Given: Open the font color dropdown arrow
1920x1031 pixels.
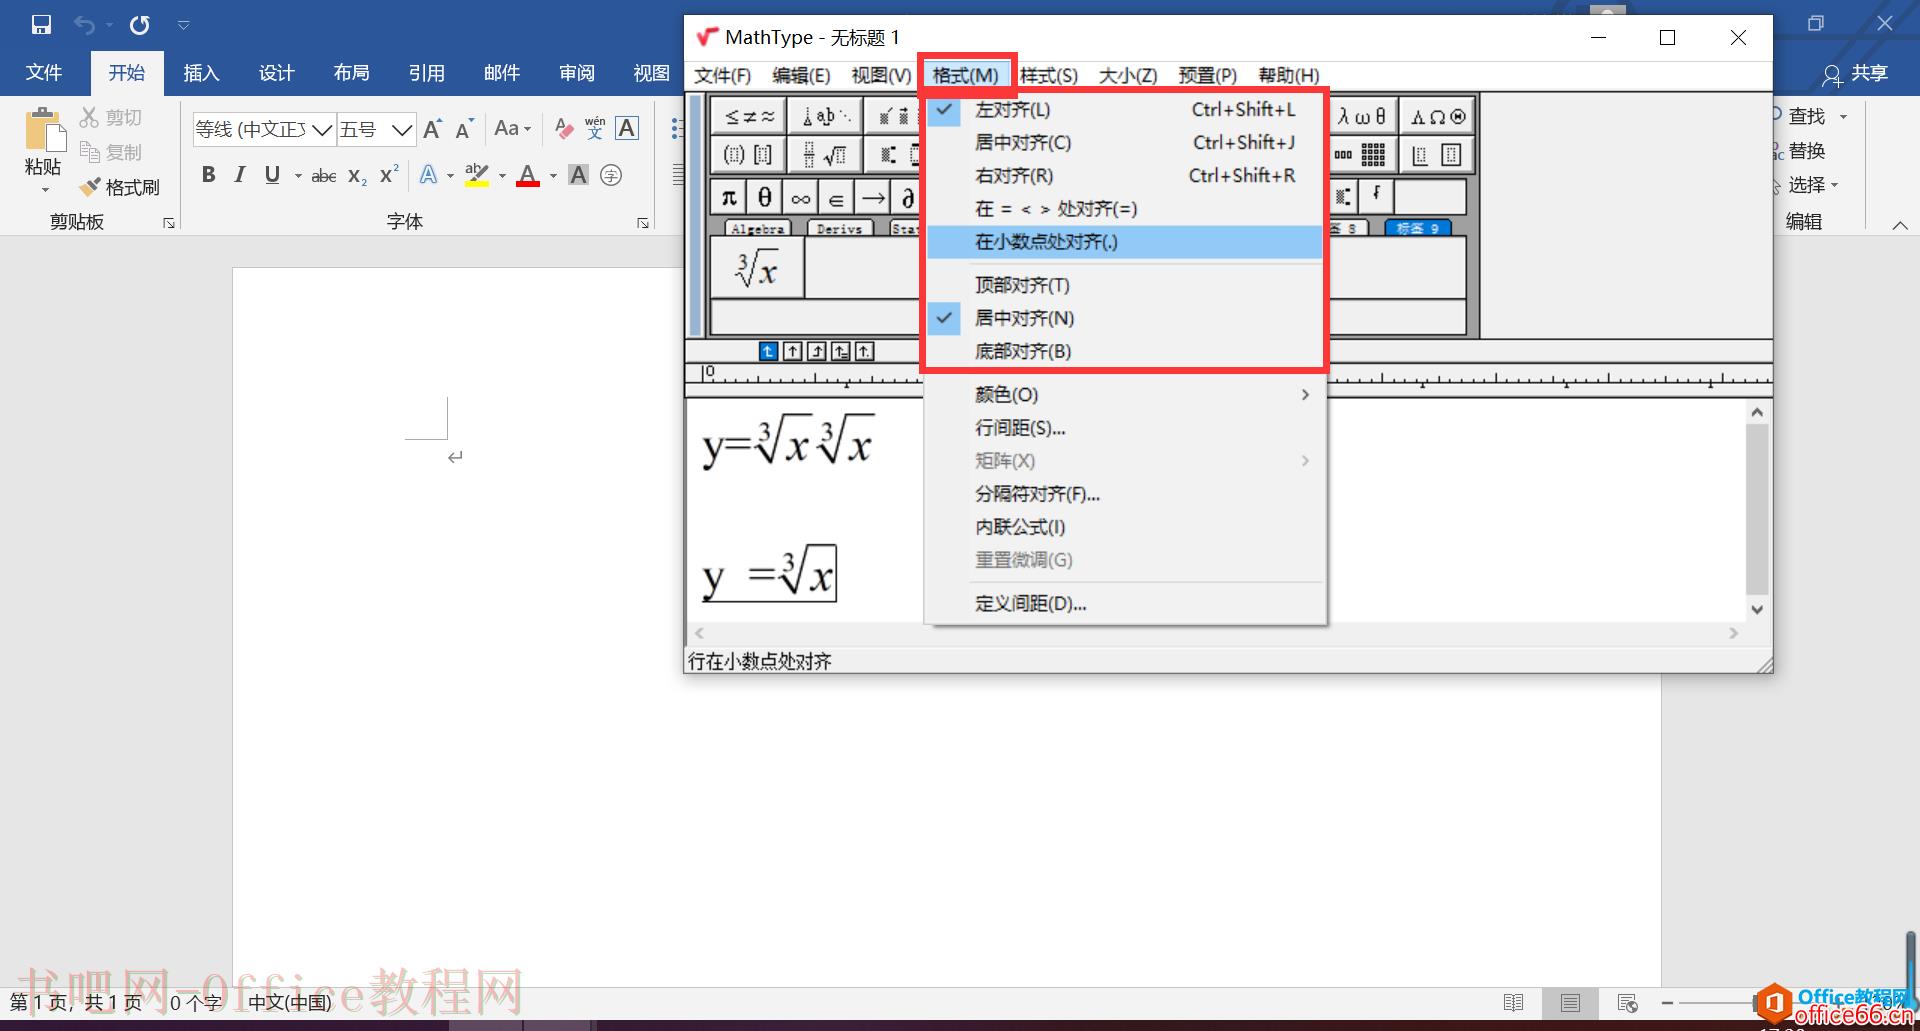Looking at the screenshot, I should pos(553,176).
